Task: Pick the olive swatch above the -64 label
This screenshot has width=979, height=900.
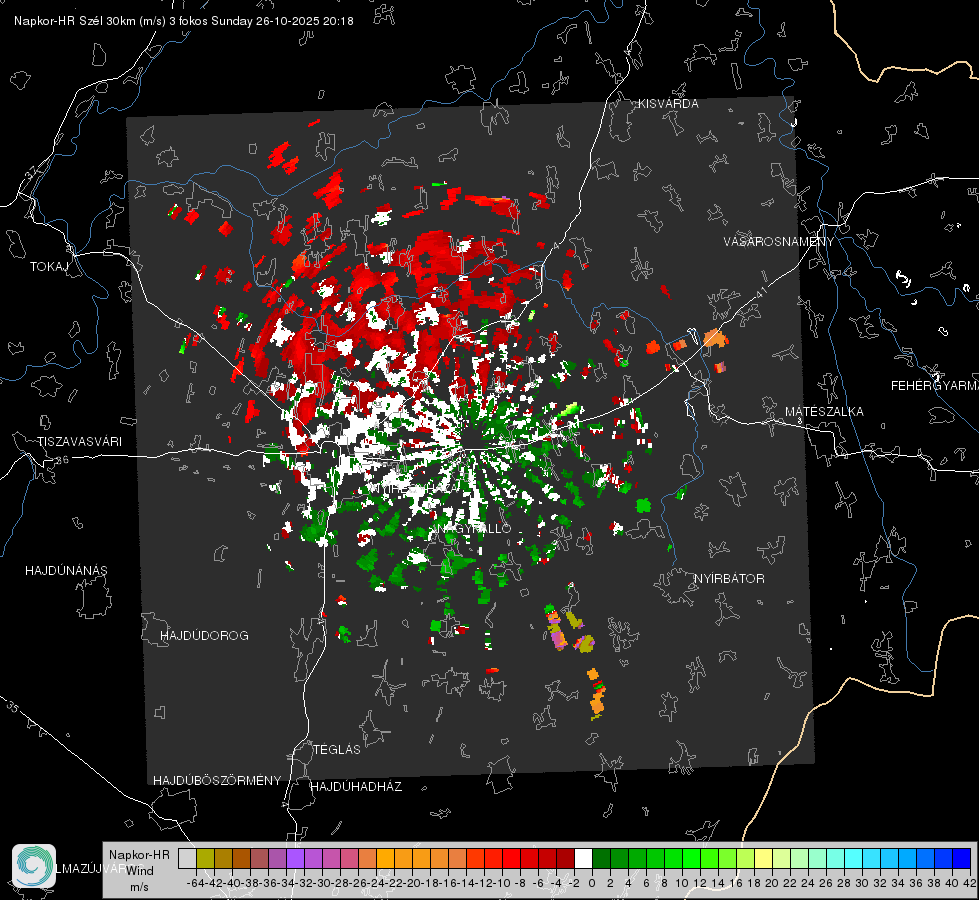Action: [205, 858]
